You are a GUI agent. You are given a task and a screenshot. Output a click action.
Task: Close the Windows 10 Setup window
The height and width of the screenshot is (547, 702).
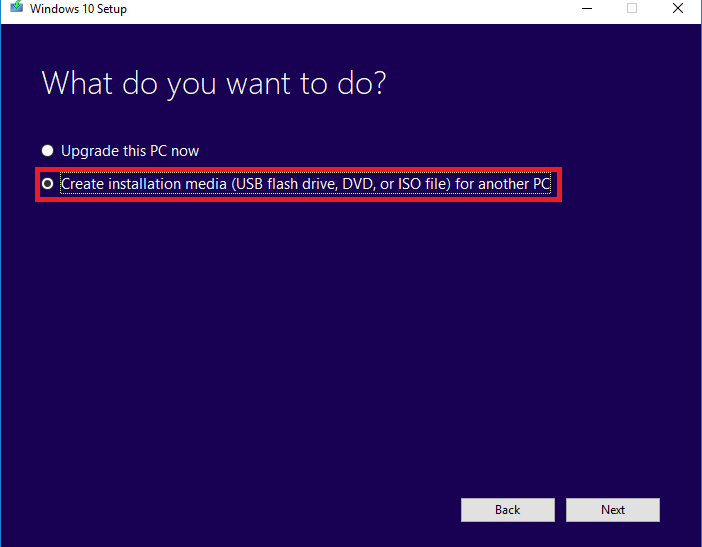coord(678,9)
